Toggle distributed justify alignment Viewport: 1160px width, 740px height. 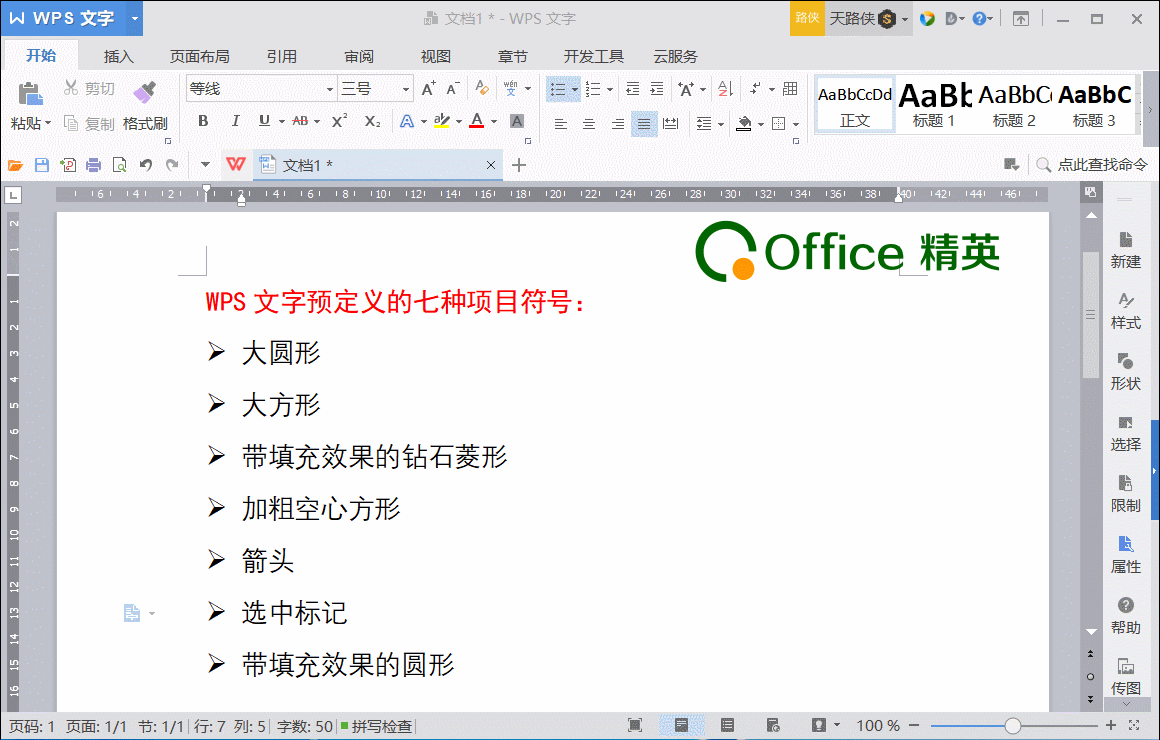[x=670, y=124]
